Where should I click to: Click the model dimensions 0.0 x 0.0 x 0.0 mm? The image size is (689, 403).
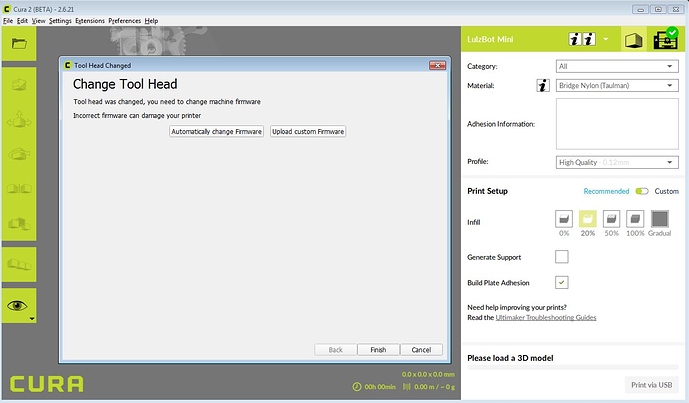click(x=428, y=374)
